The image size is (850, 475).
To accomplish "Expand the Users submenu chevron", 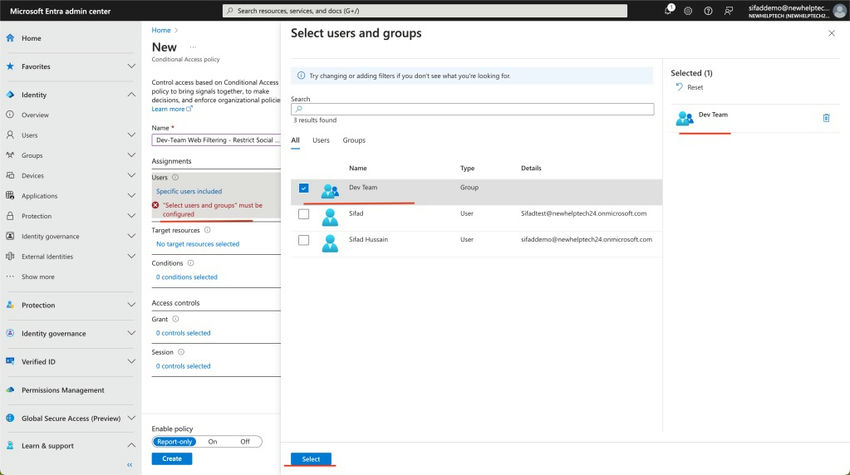I will (x=131, y=134).
